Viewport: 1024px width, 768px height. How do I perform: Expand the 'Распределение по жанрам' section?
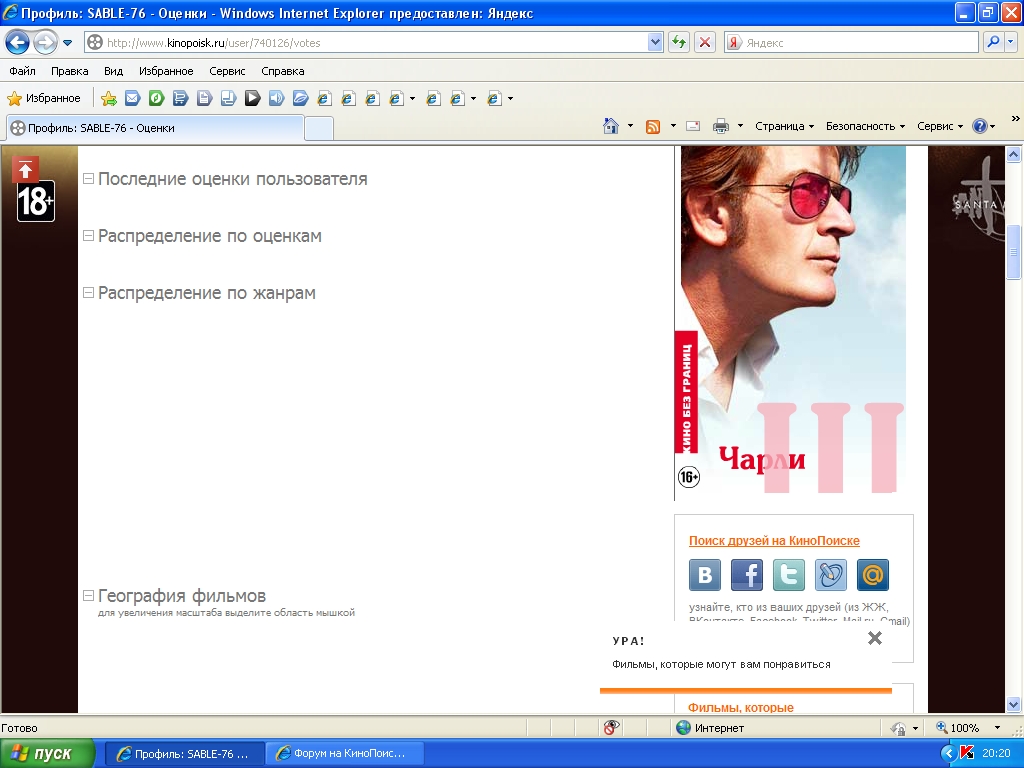pos(88,293)
